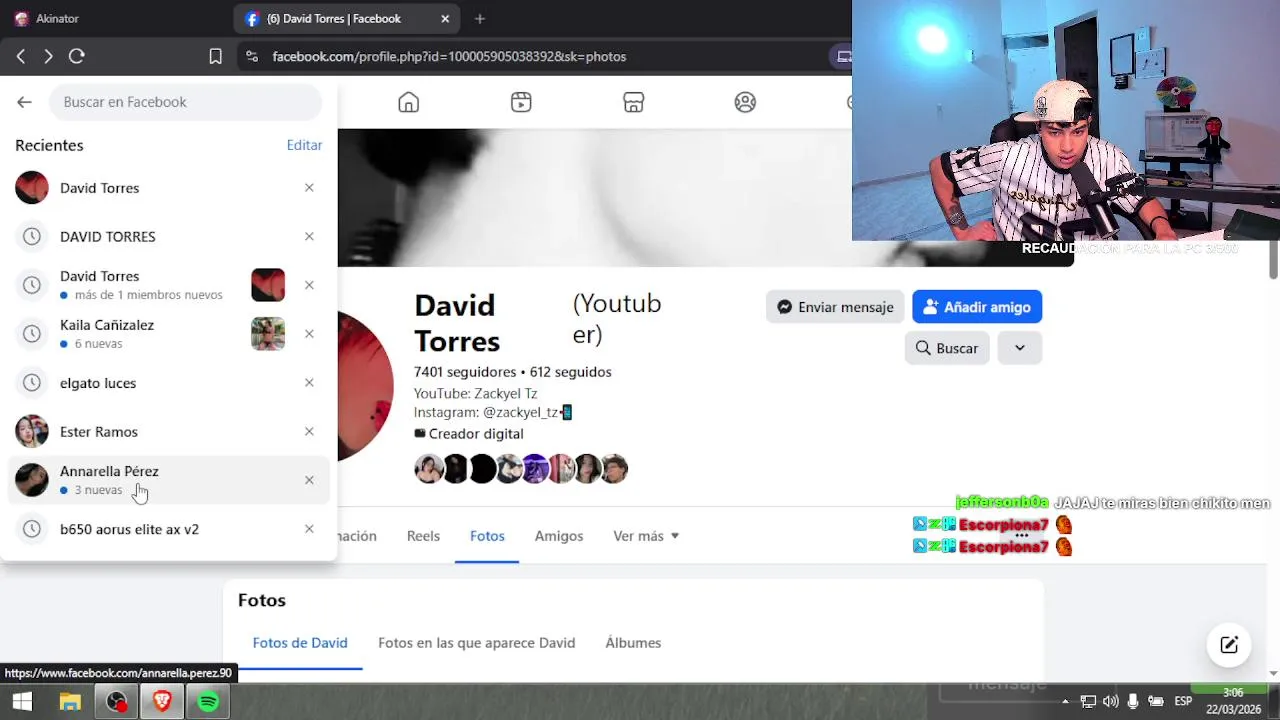Click the page vertical scrollbar

point(1273,260)
